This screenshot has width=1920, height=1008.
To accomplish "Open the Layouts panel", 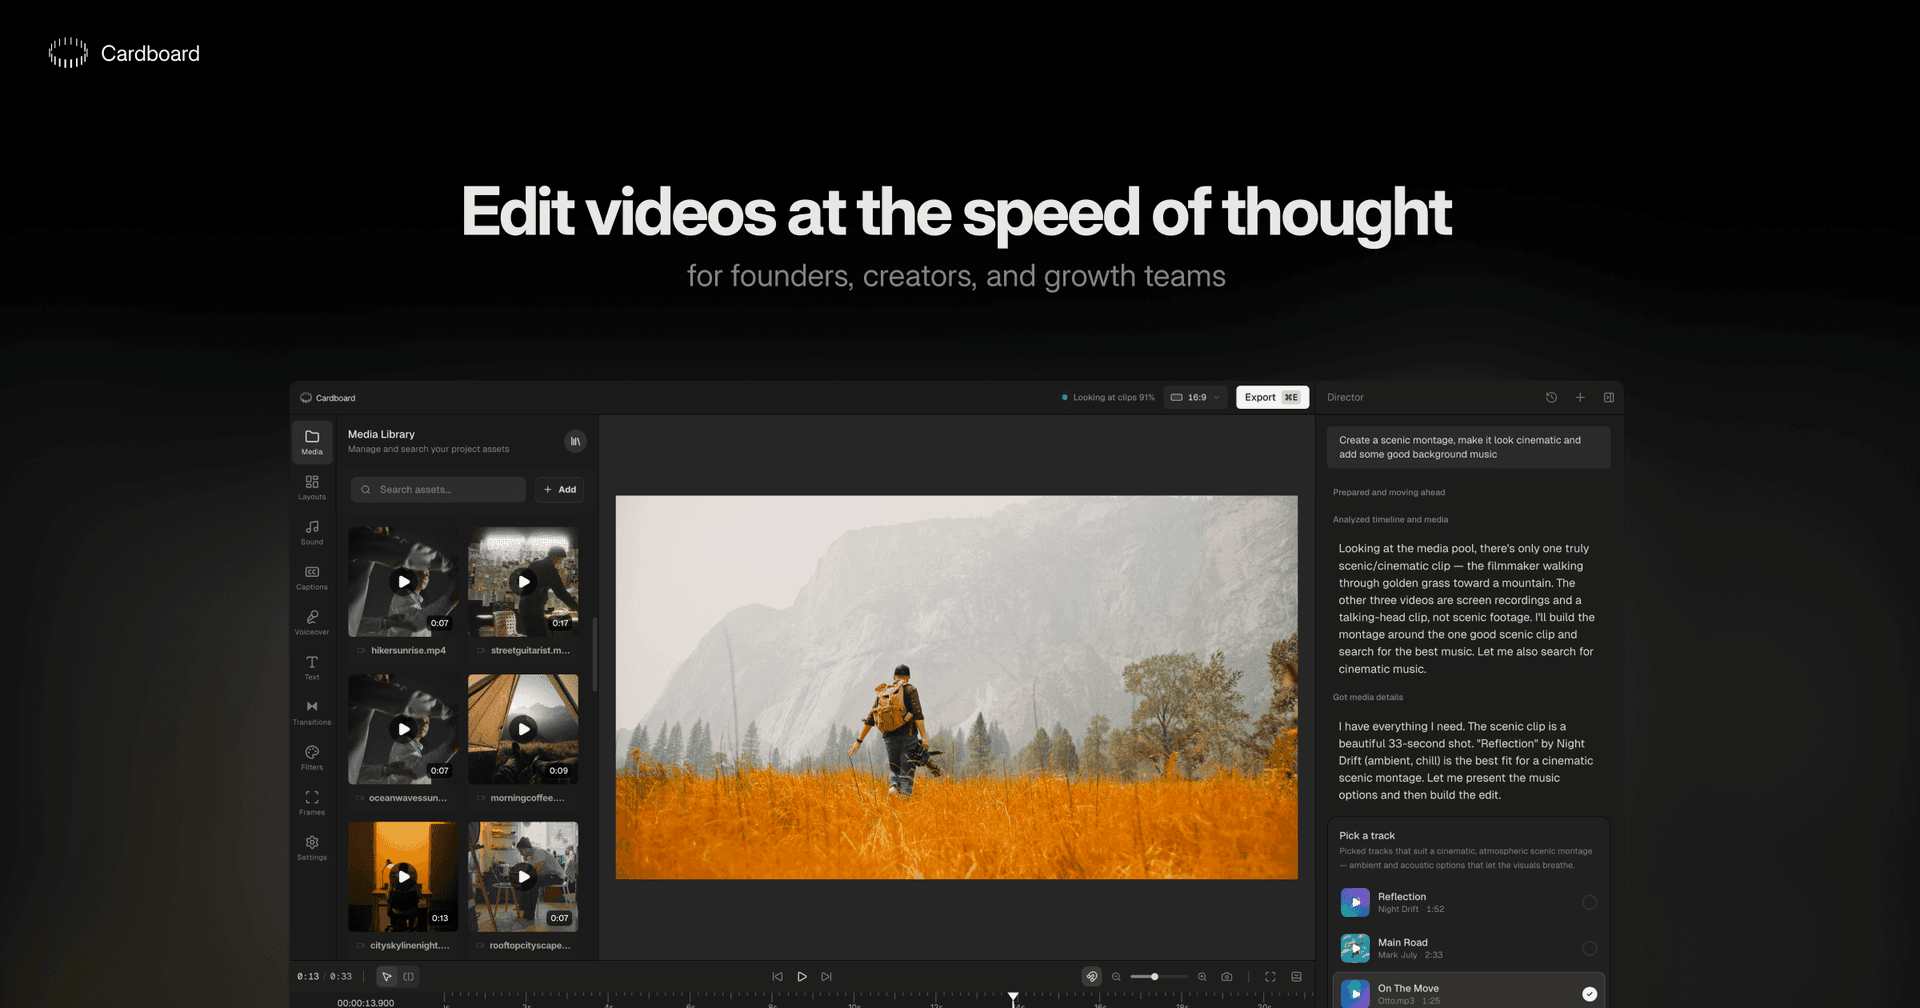I will [x=311, y=487].
